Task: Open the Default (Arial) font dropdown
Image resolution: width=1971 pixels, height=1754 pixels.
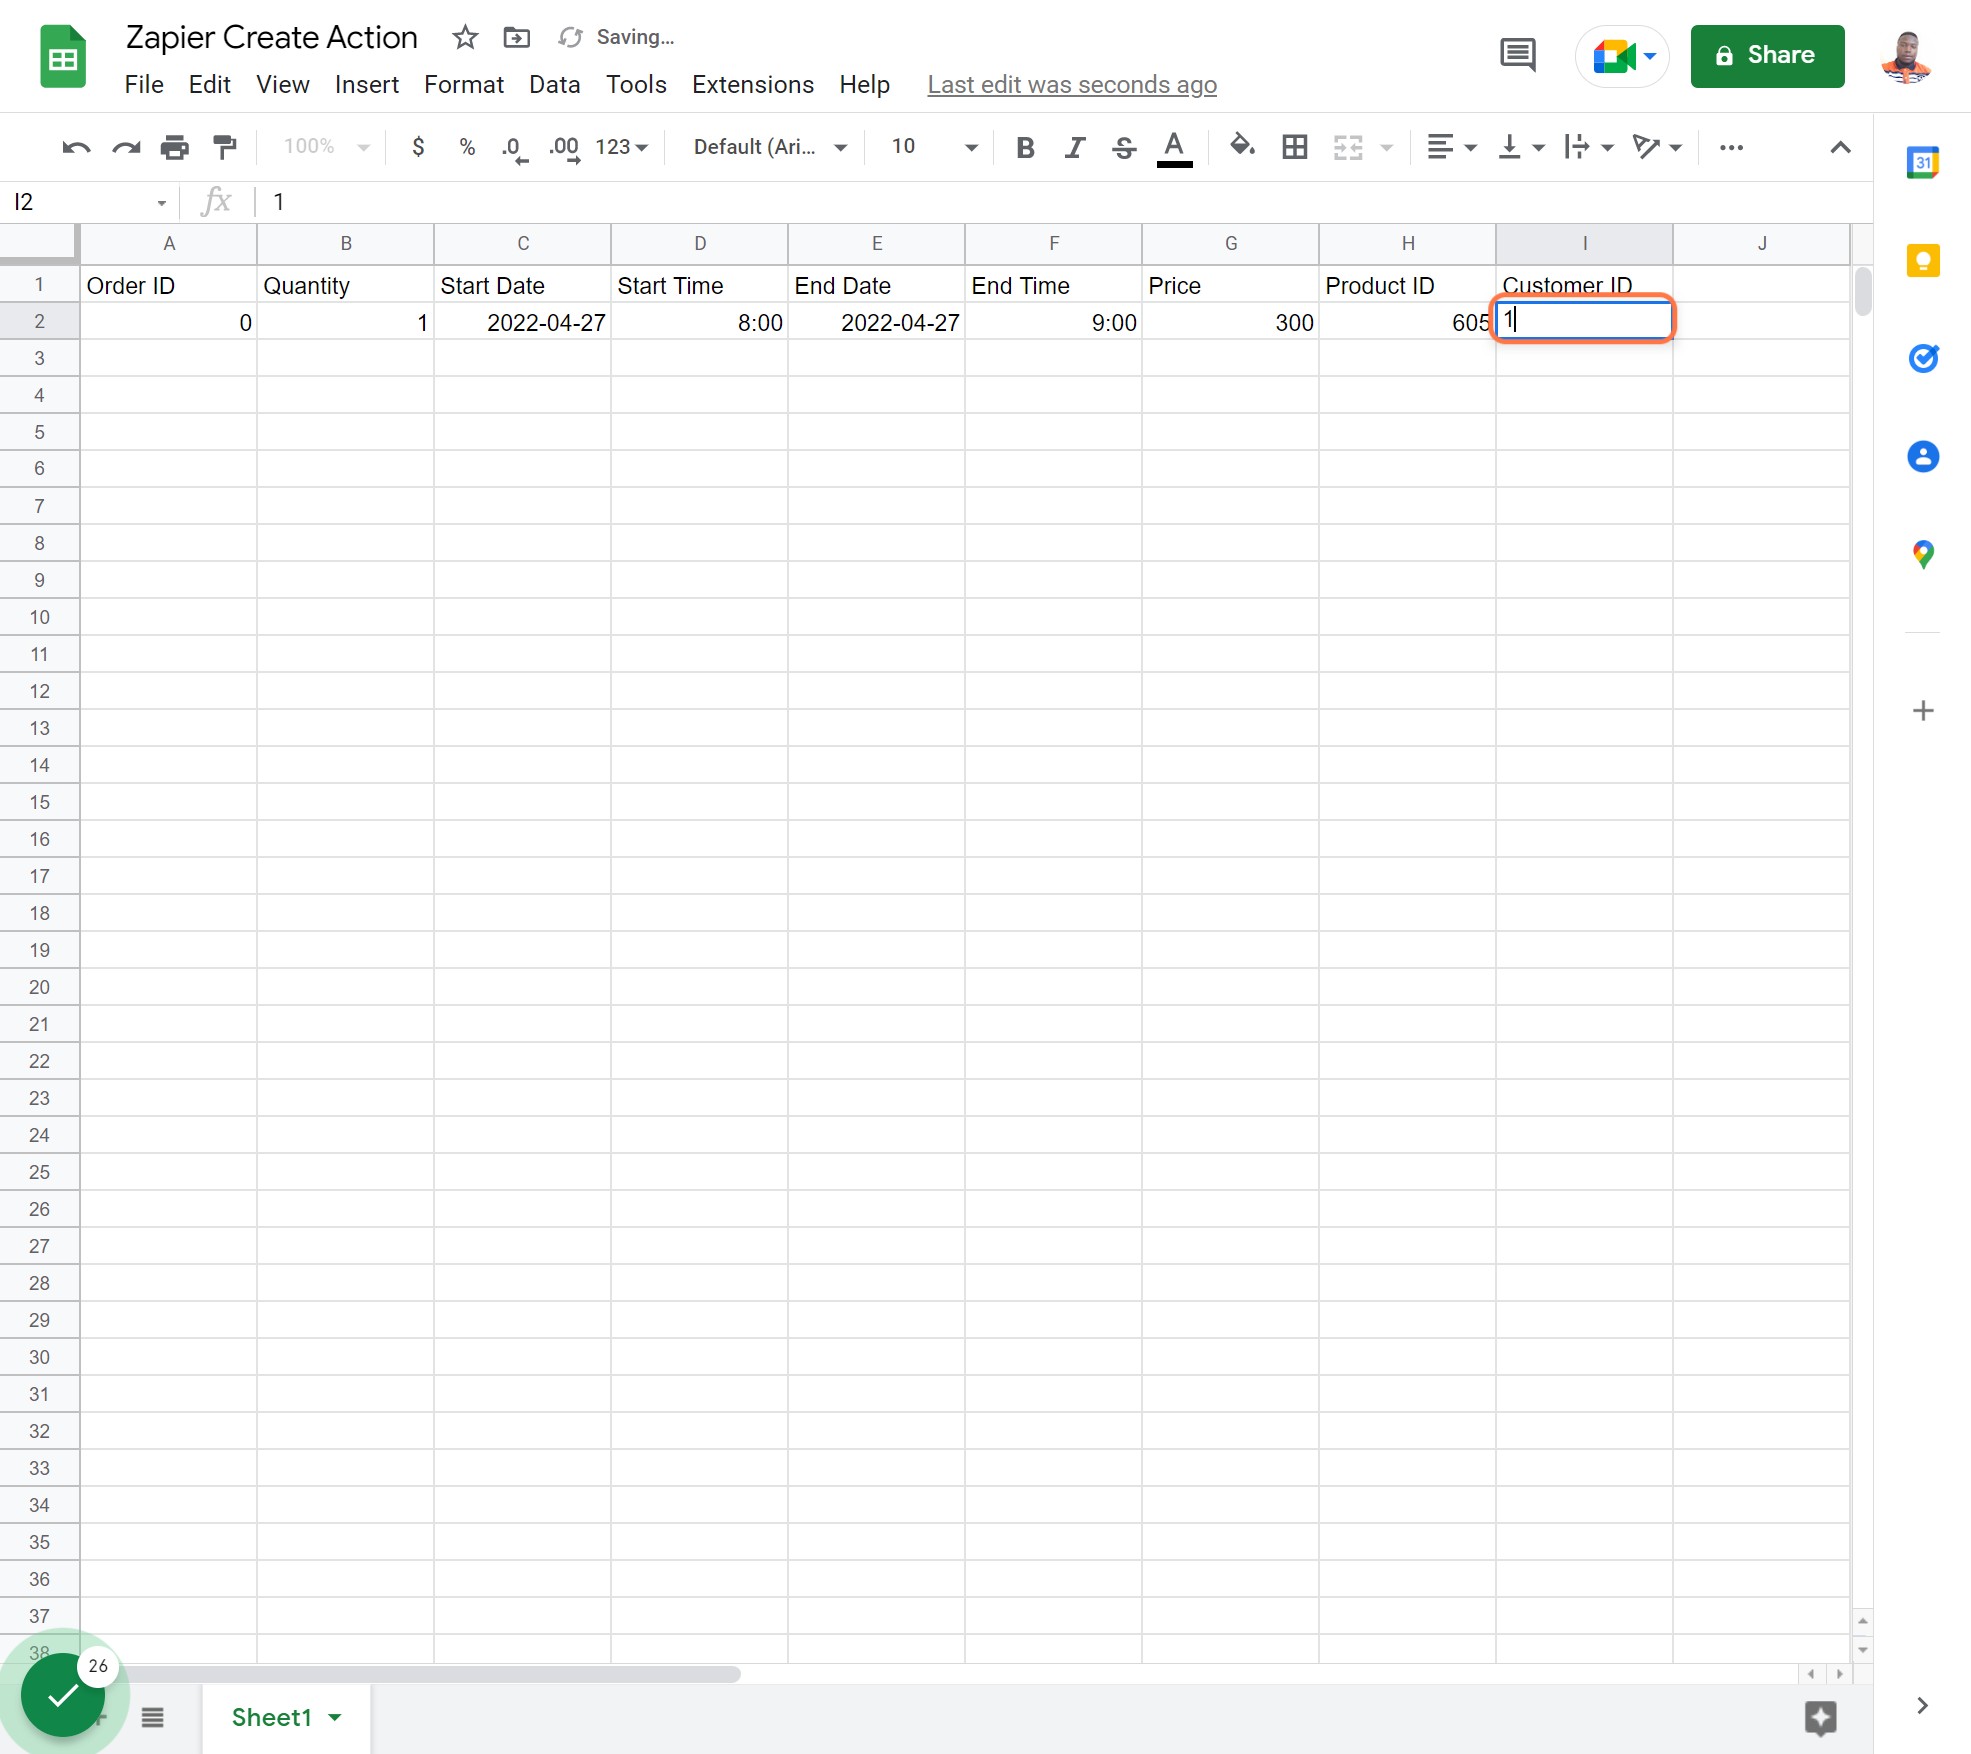Action: (770, 147)
